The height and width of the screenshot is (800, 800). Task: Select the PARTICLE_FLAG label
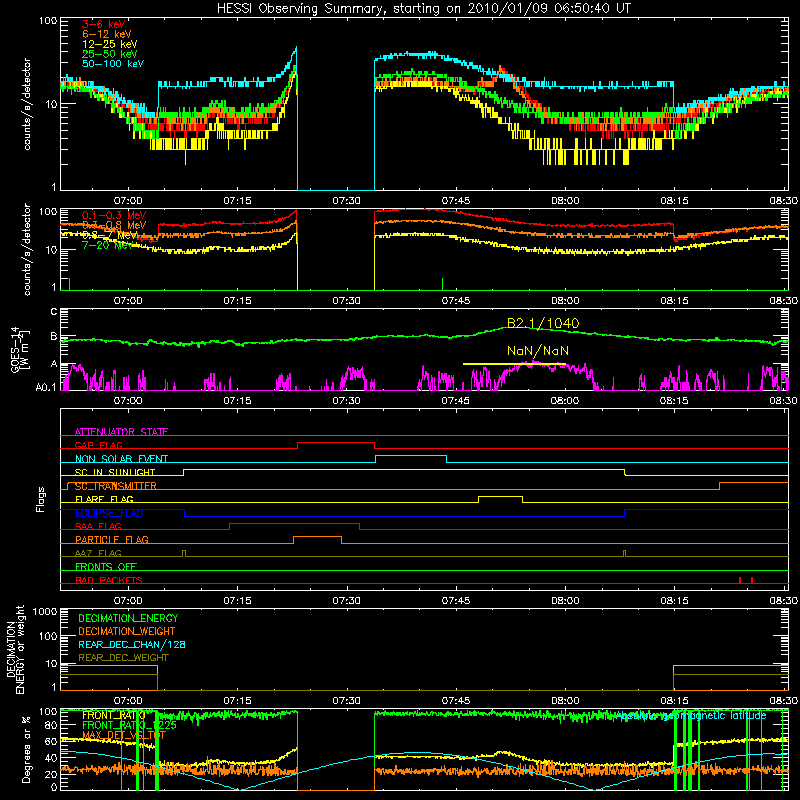click(112, 539)
